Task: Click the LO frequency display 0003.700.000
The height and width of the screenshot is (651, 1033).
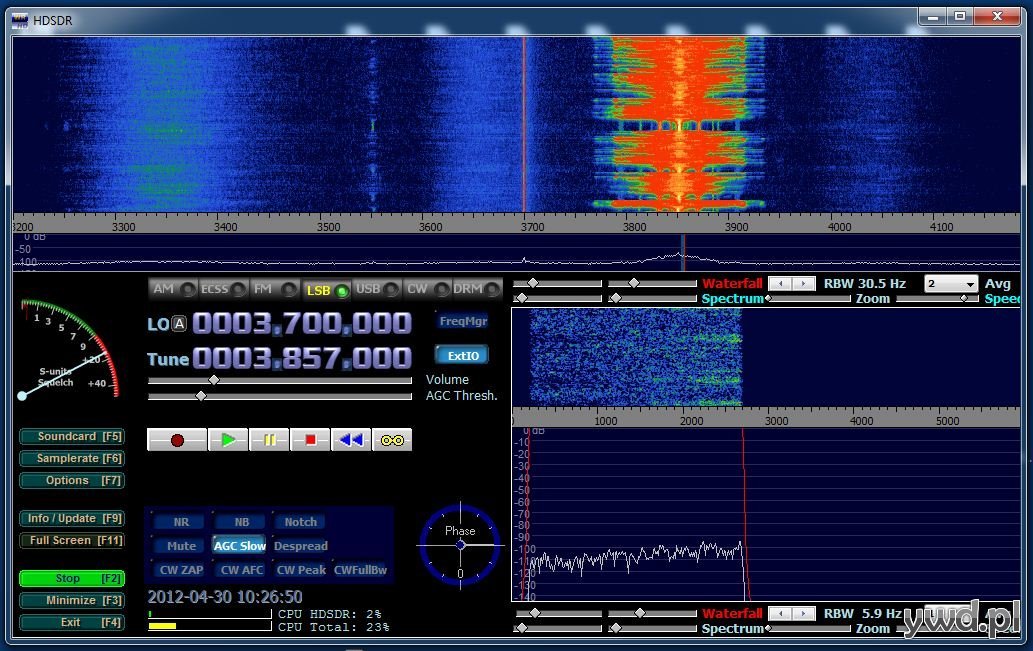Action: 302,323
